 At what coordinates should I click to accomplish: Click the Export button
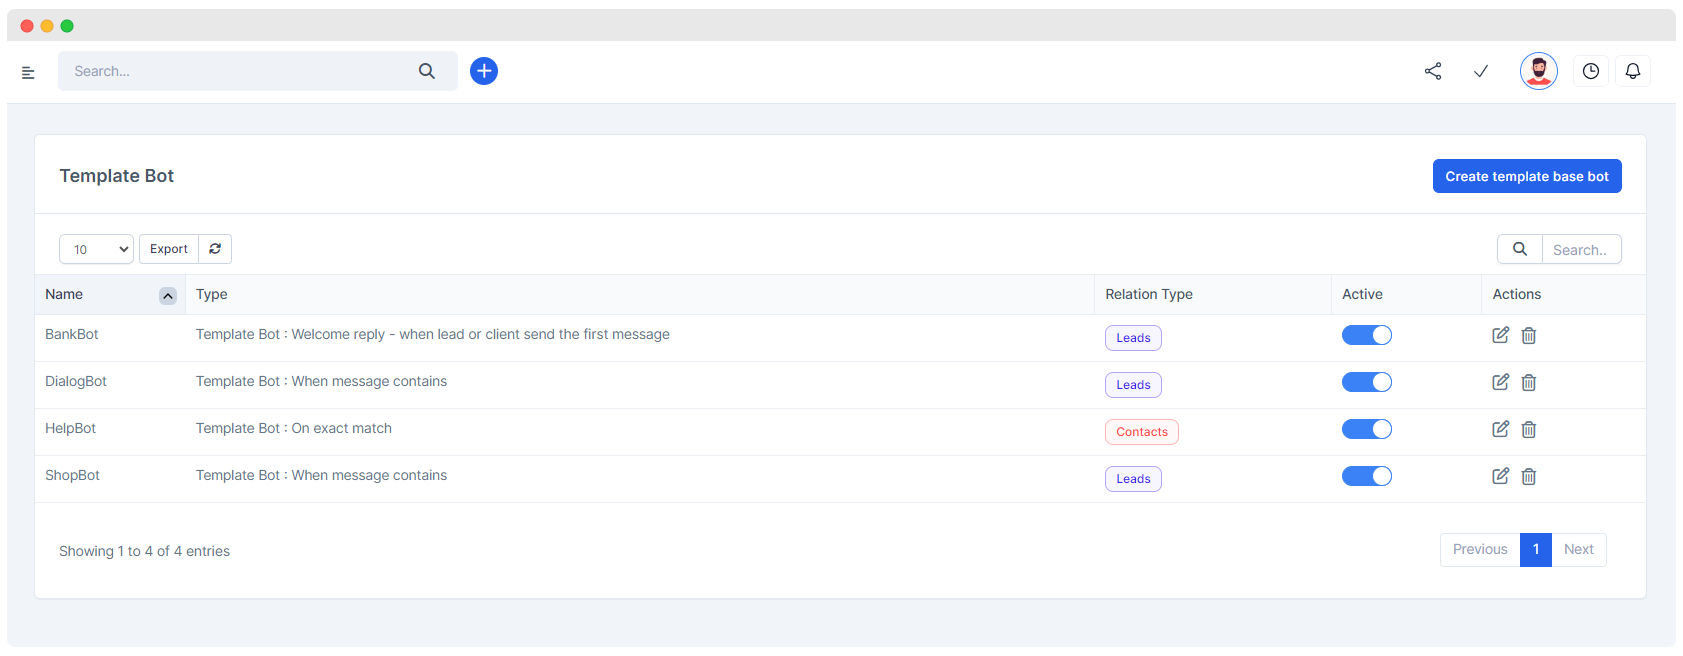169,249
